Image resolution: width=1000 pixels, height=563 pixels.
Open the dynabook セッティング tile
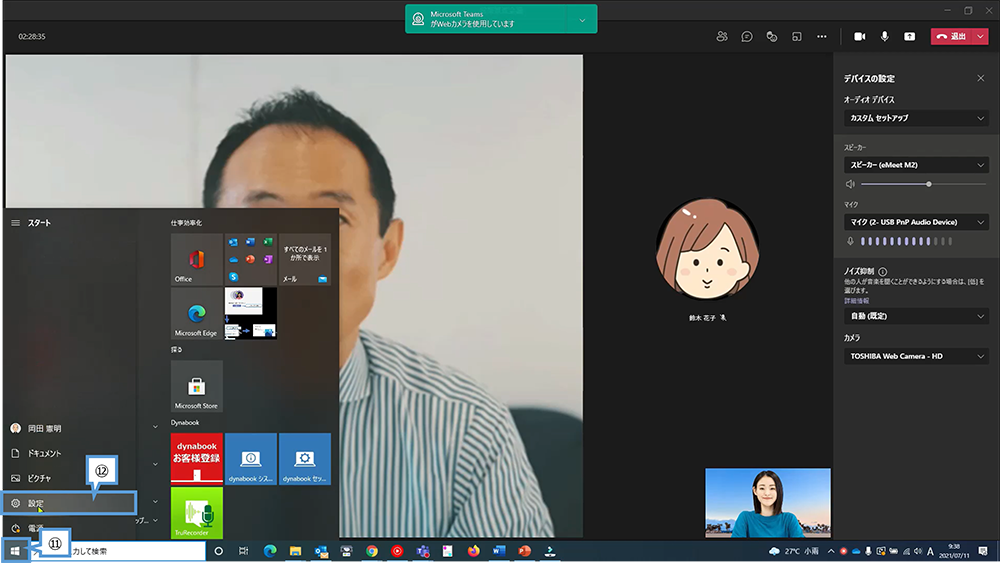(x=305, y=459)
